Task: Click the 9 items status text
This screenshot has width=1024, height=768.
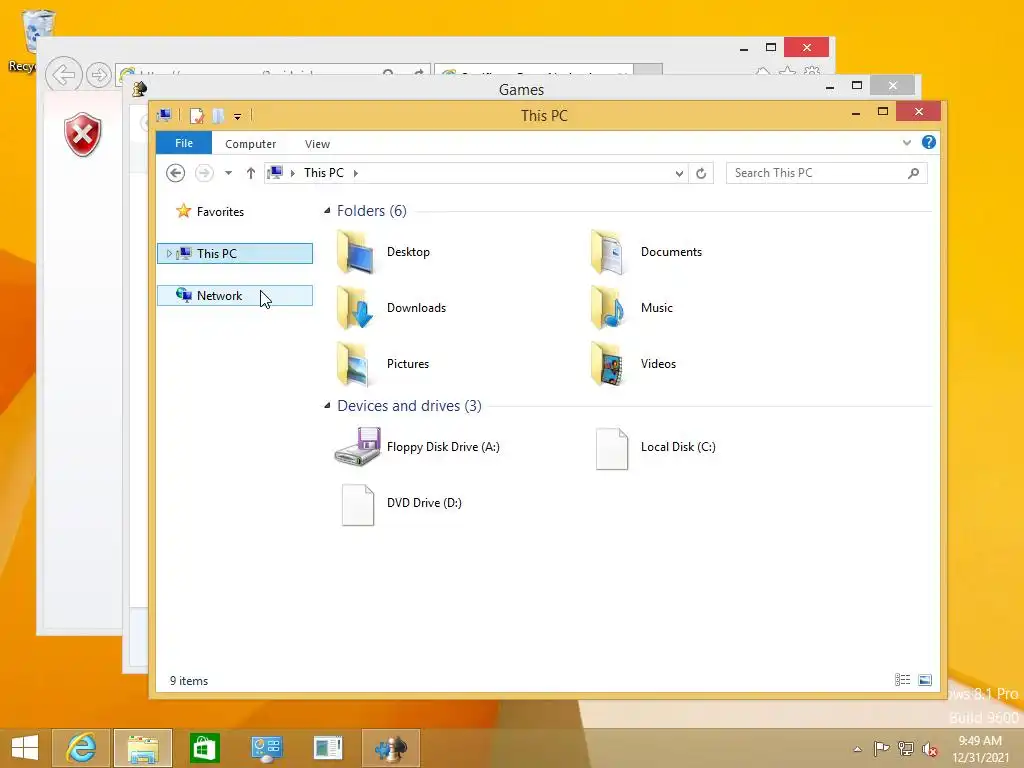Action: coord(189,680)
